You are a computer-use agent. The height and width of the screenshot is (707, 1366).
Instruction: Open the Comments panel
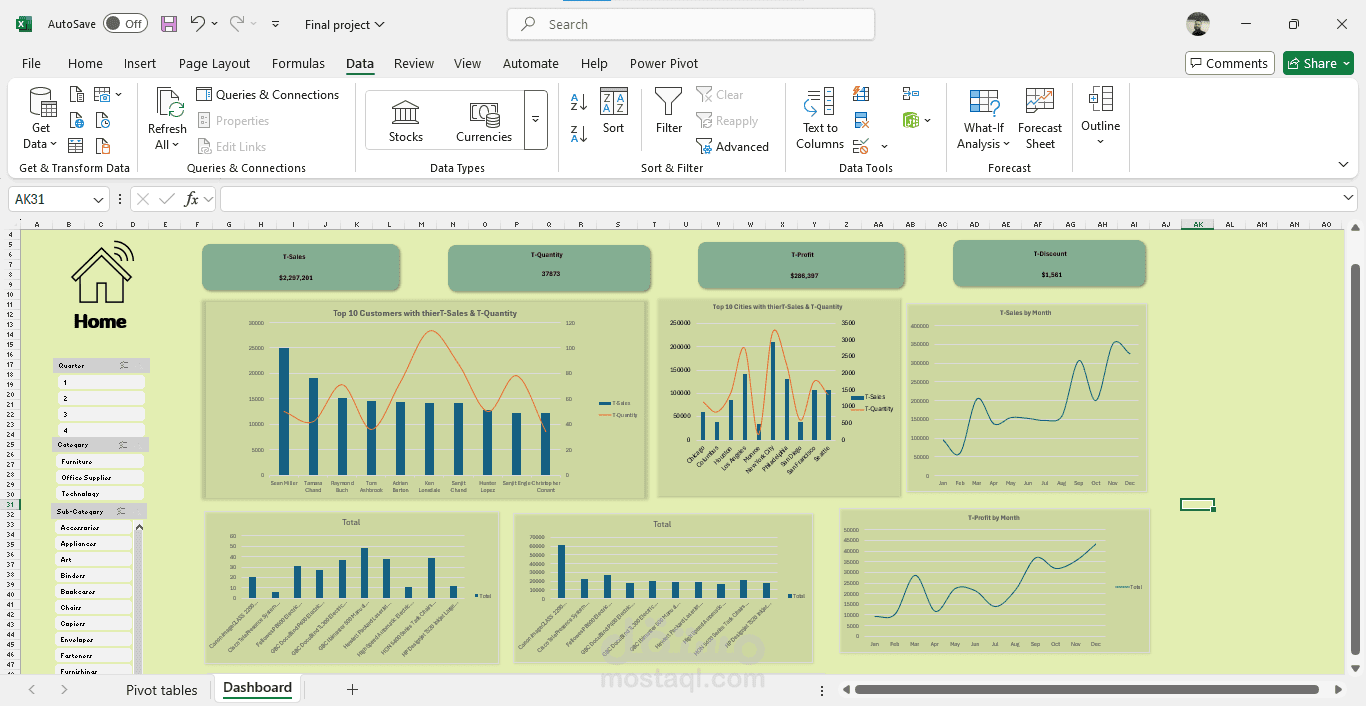[x=1229, y=62]
